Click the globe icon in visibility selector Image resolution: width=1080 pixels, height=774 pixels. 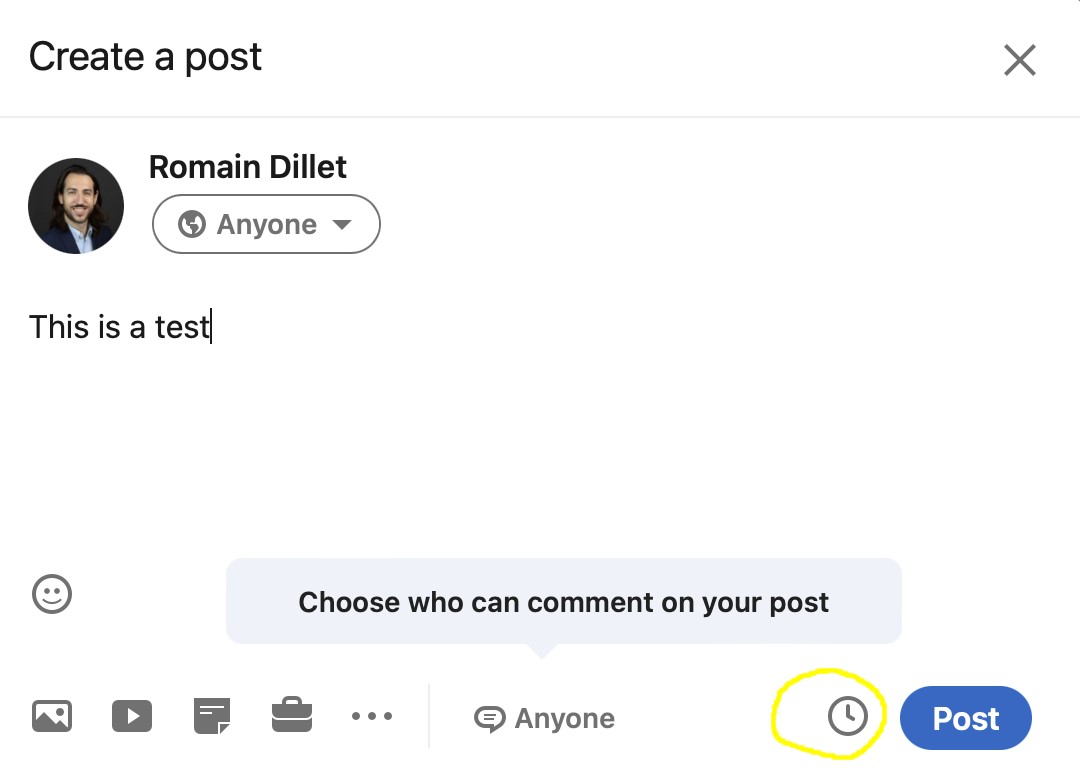(x=192, y=224)
